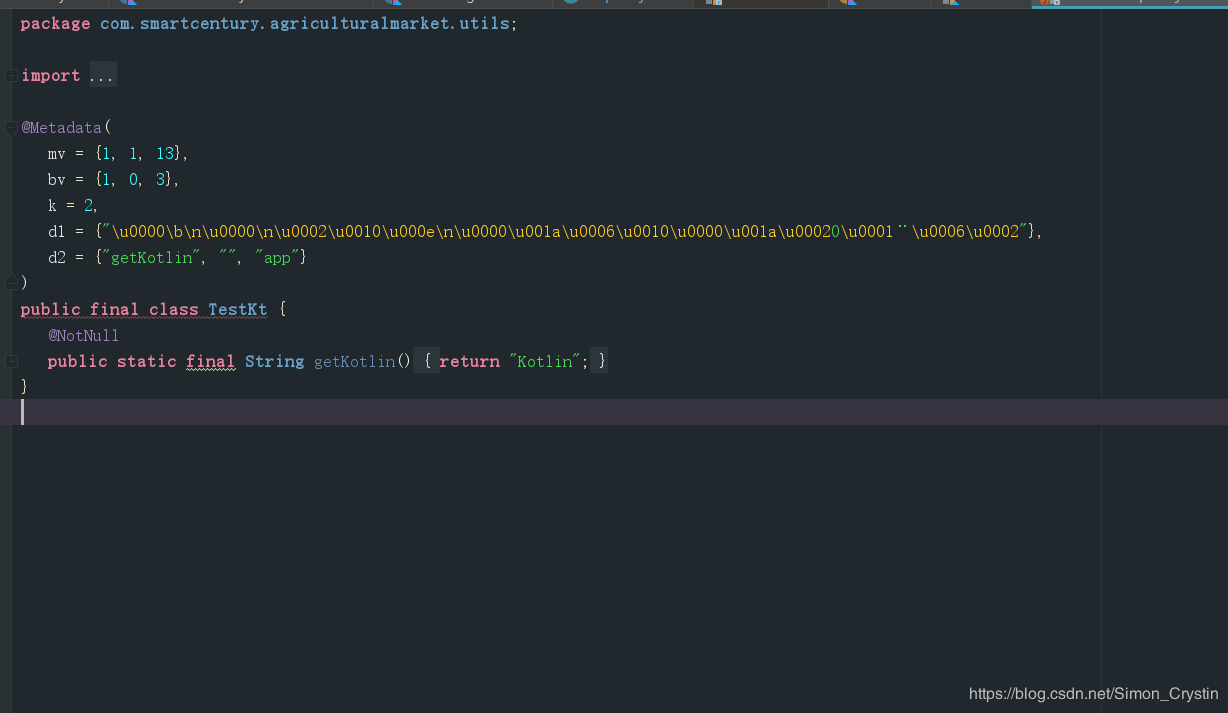This screenshot has height=713, width=1228.
Task: Expand the getKotlin method fold marker
Action: (x=11, y=361)
